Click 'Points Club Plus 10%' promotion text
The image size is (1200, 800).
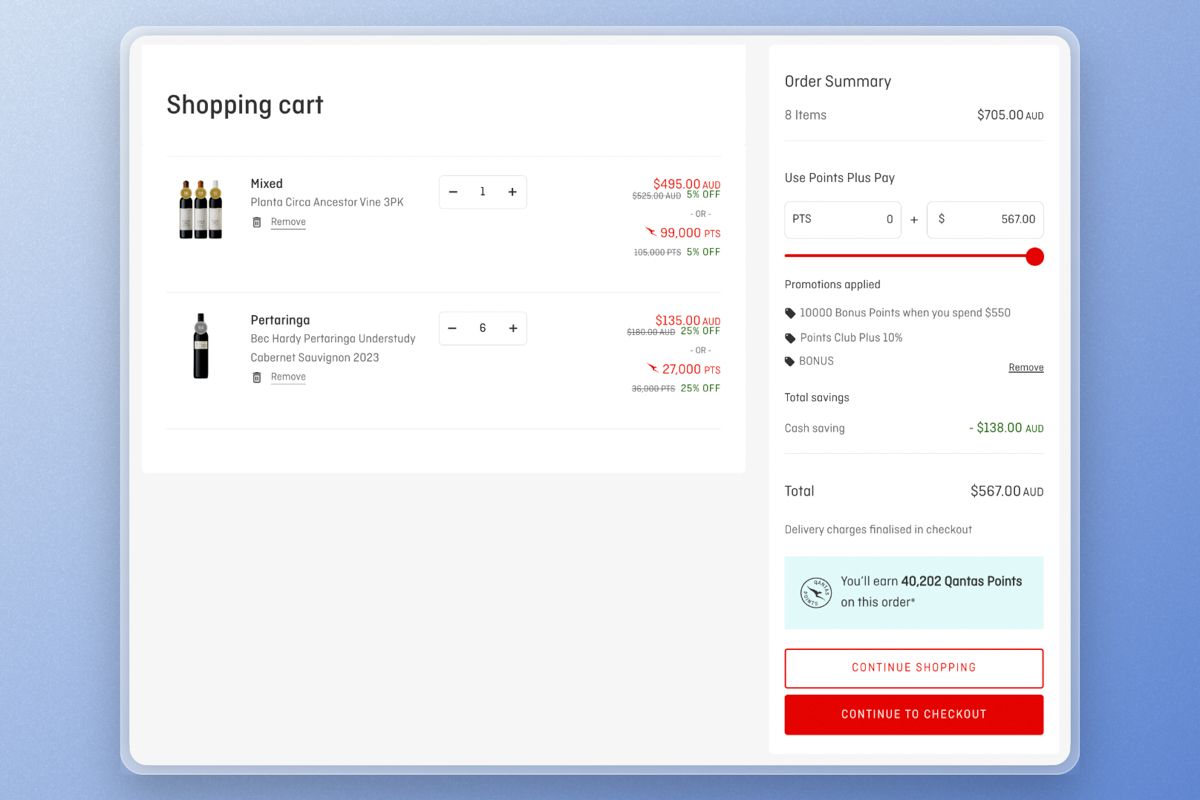click(x=851, y=338)
